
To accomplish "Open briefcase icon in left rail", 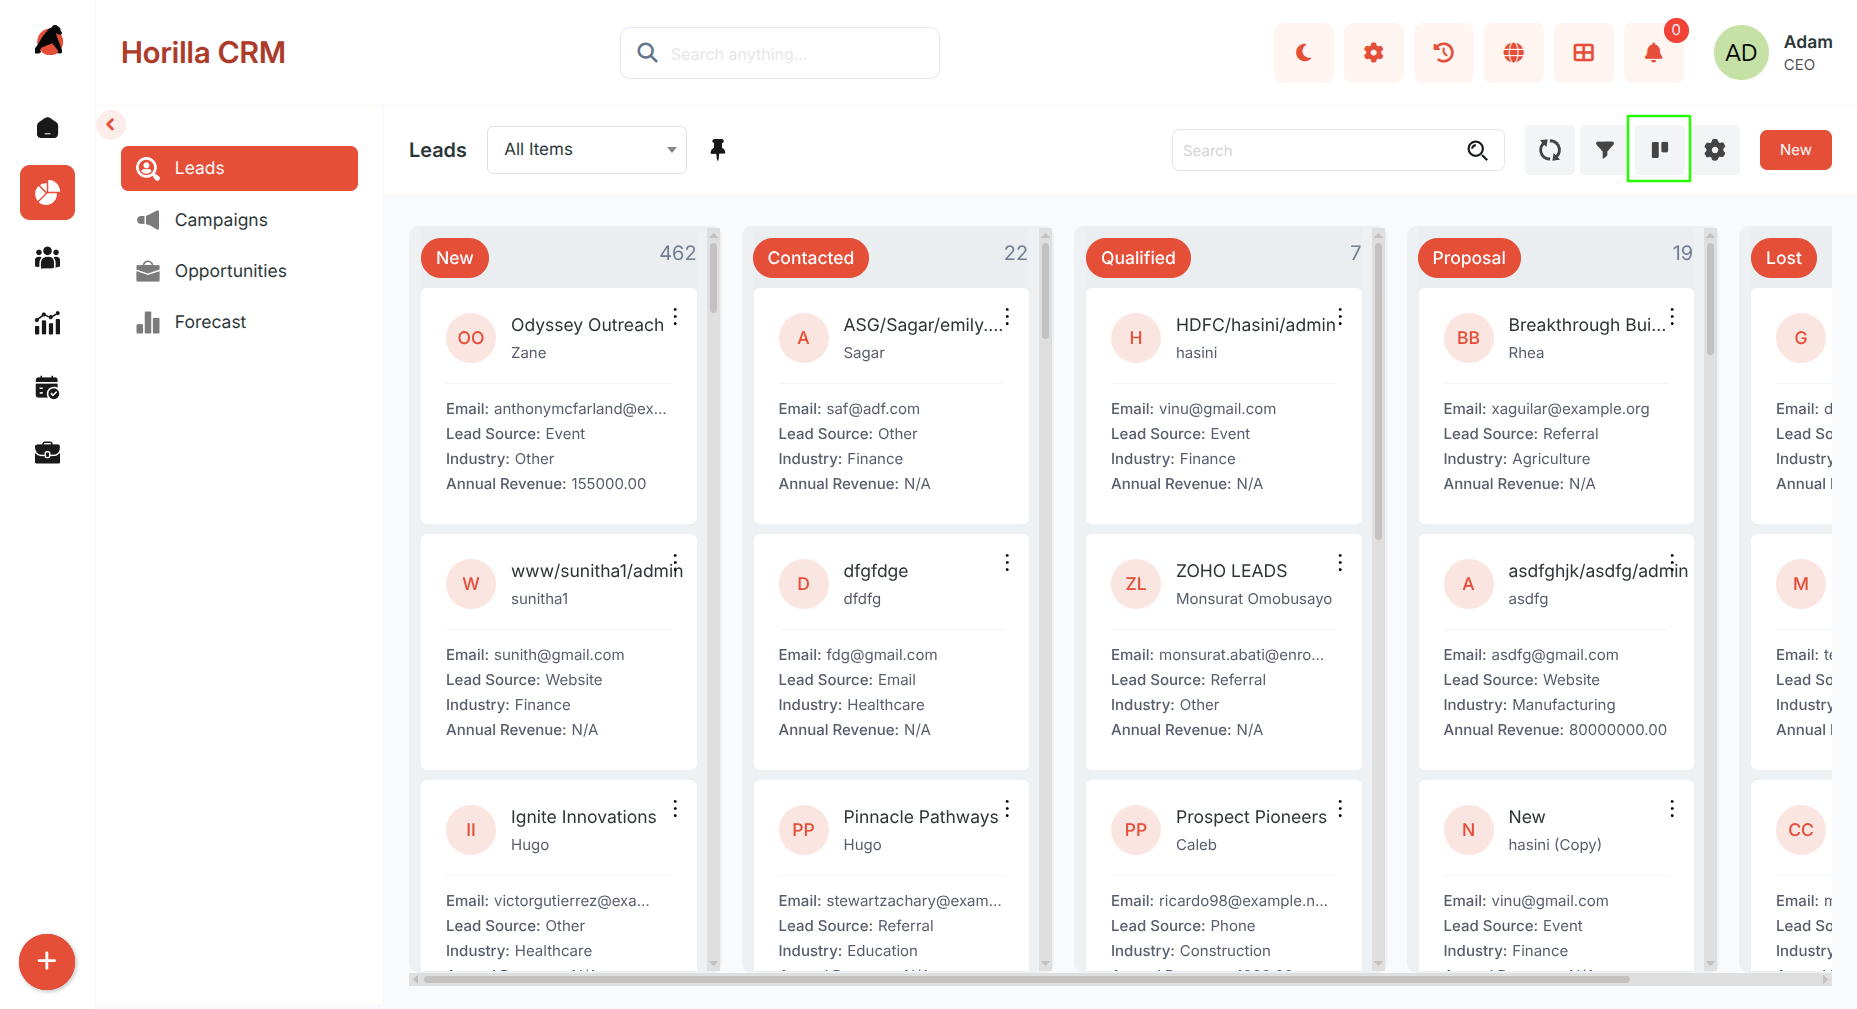I will click(x=47, y=453).
